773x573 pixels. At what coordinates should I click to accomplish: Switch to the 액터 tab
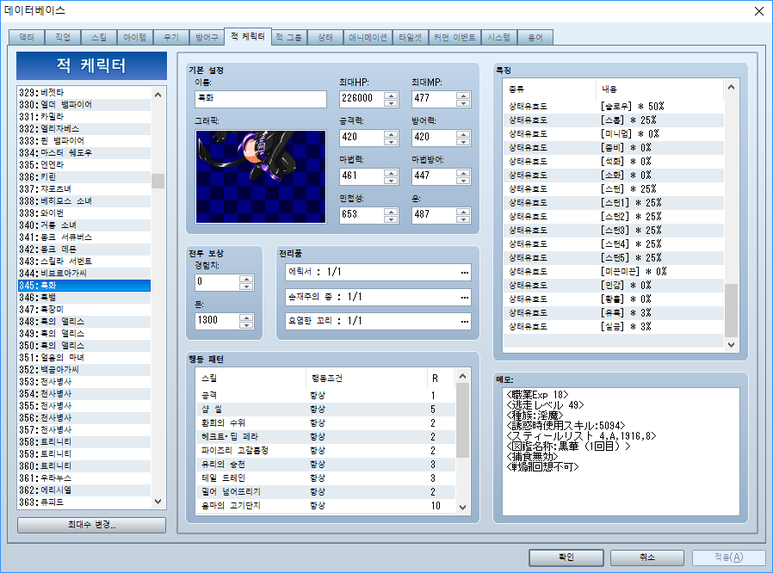click(27, 37)
